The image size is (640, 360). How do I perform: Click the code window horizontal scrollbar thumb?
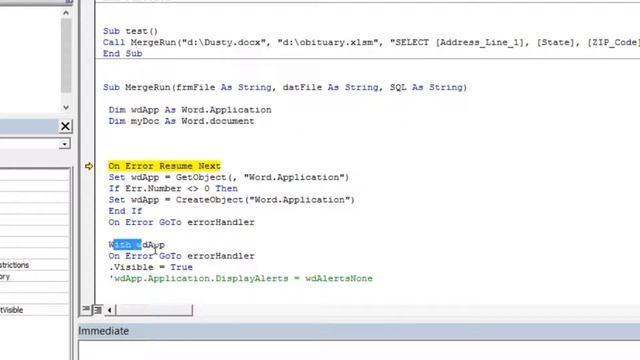point(154,310)
